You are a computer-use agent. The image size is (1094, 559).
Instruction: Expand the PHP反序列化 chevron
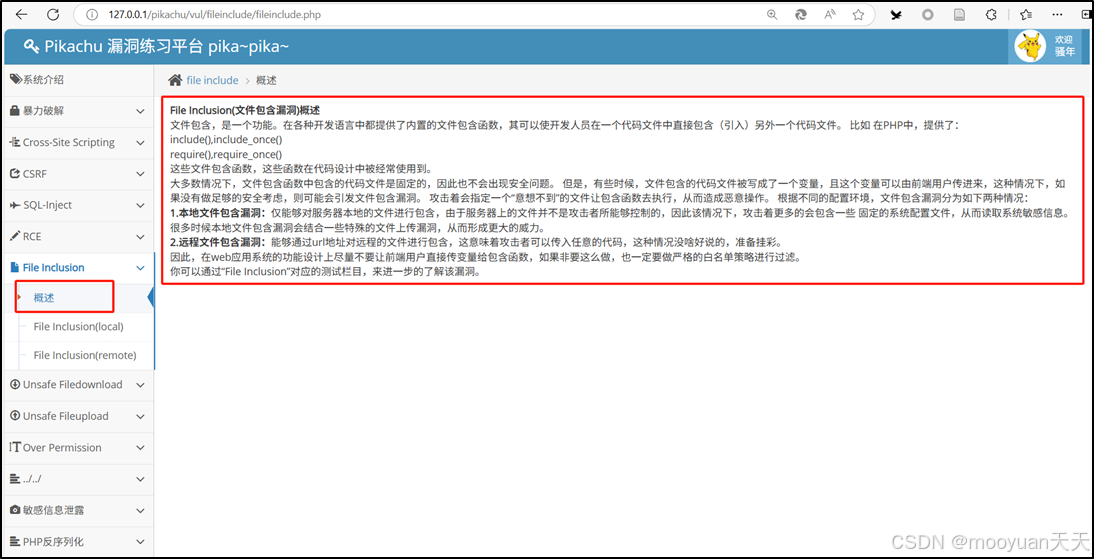(x=140, y=542)
